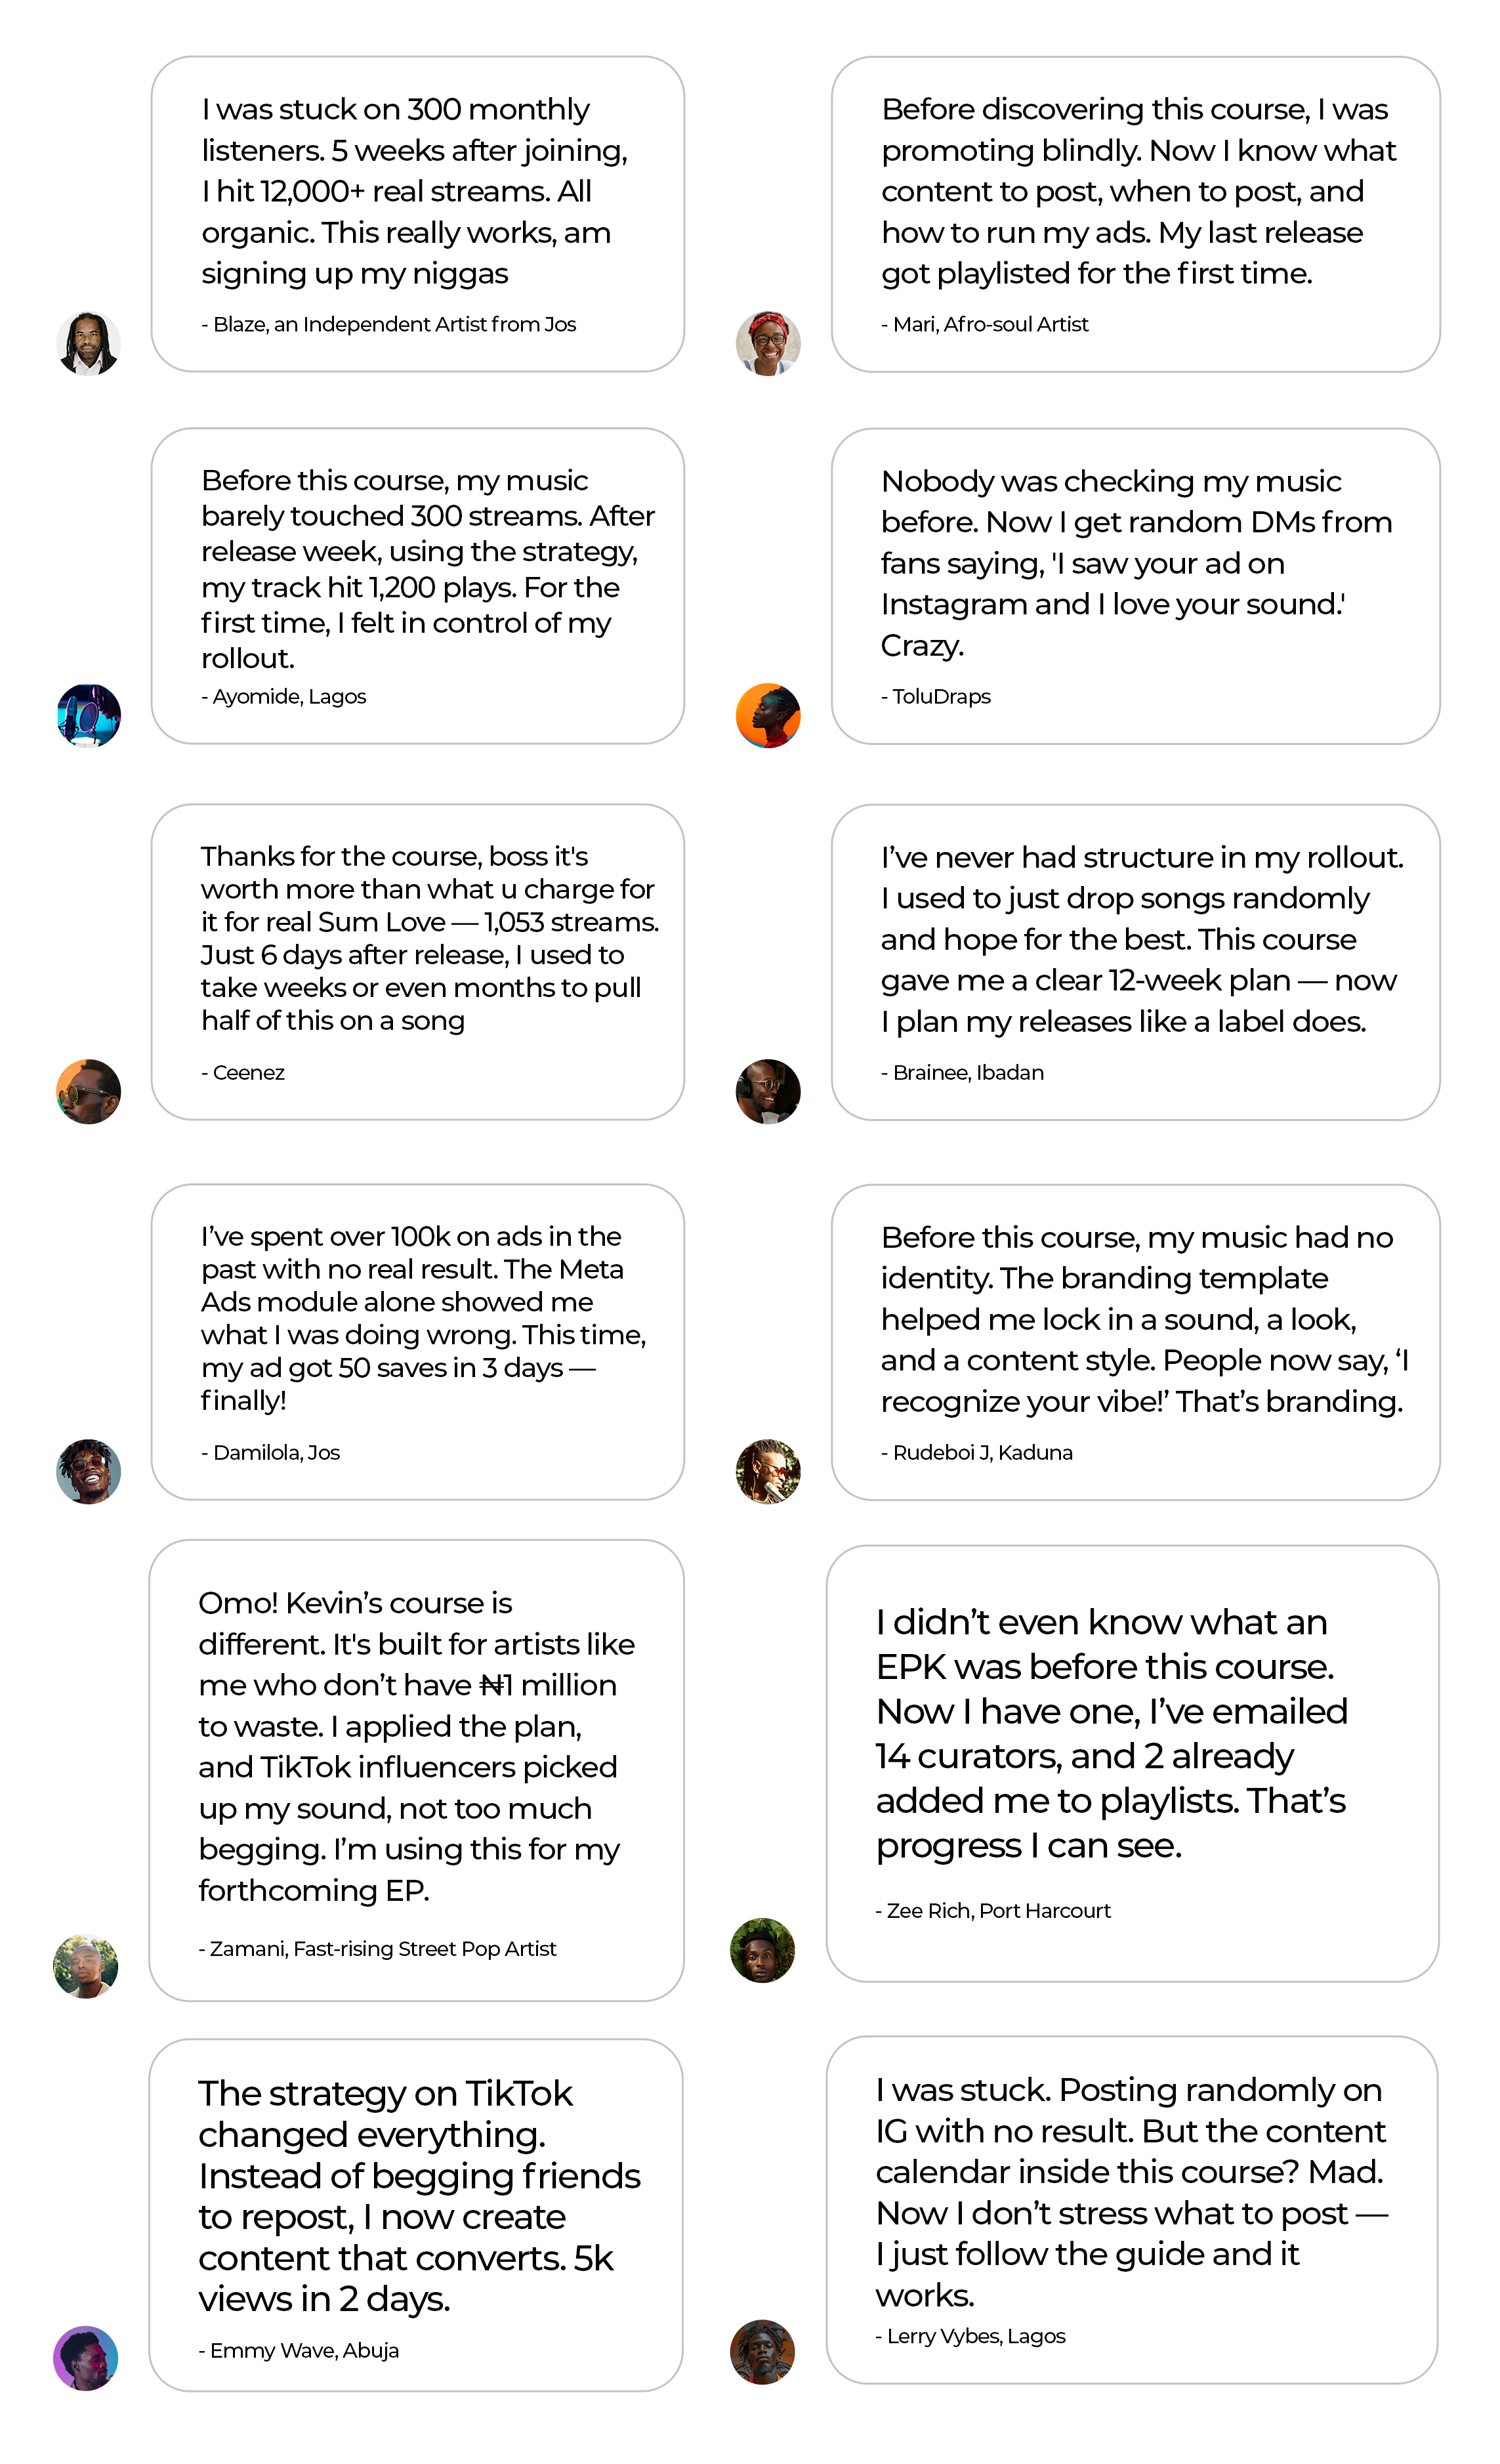This screenshot has width=1500, height=2464.
Task: Open Brainee's profile photo with headphones
Action: 768,1091
